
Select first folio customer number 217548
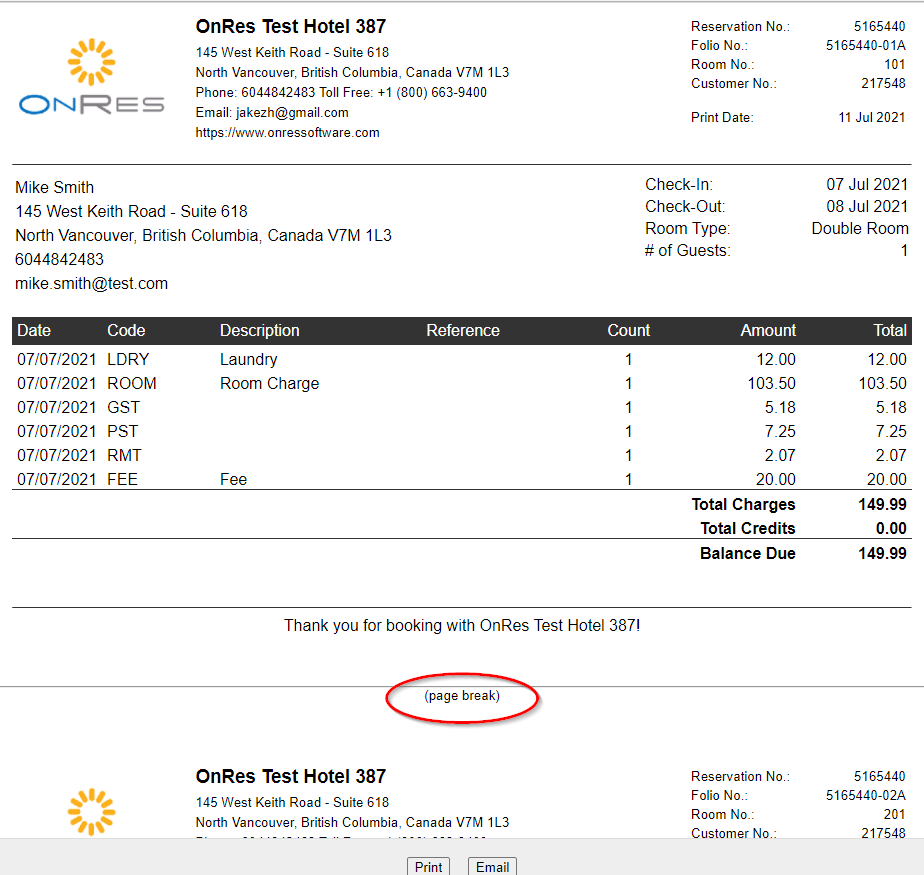[883, 84]
